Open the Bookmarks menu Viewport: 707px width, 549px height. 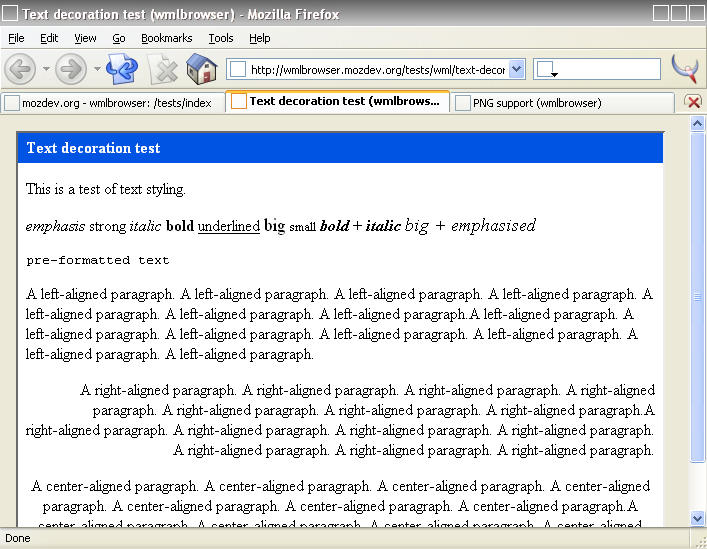point(166,38)
